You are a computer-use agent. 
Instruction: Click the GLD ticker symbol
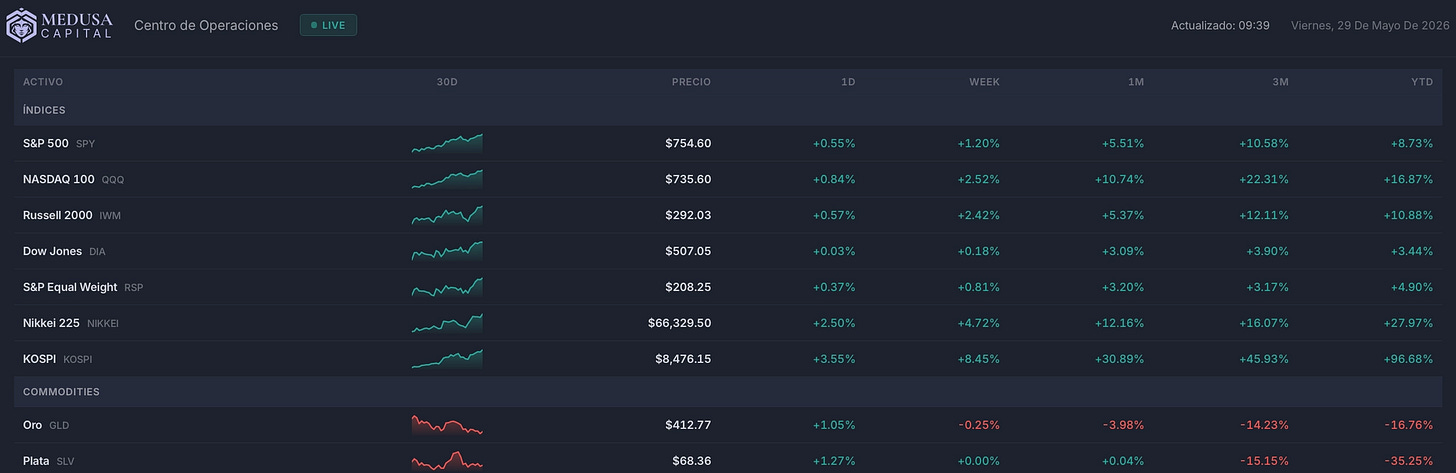(x=59, y=426)
